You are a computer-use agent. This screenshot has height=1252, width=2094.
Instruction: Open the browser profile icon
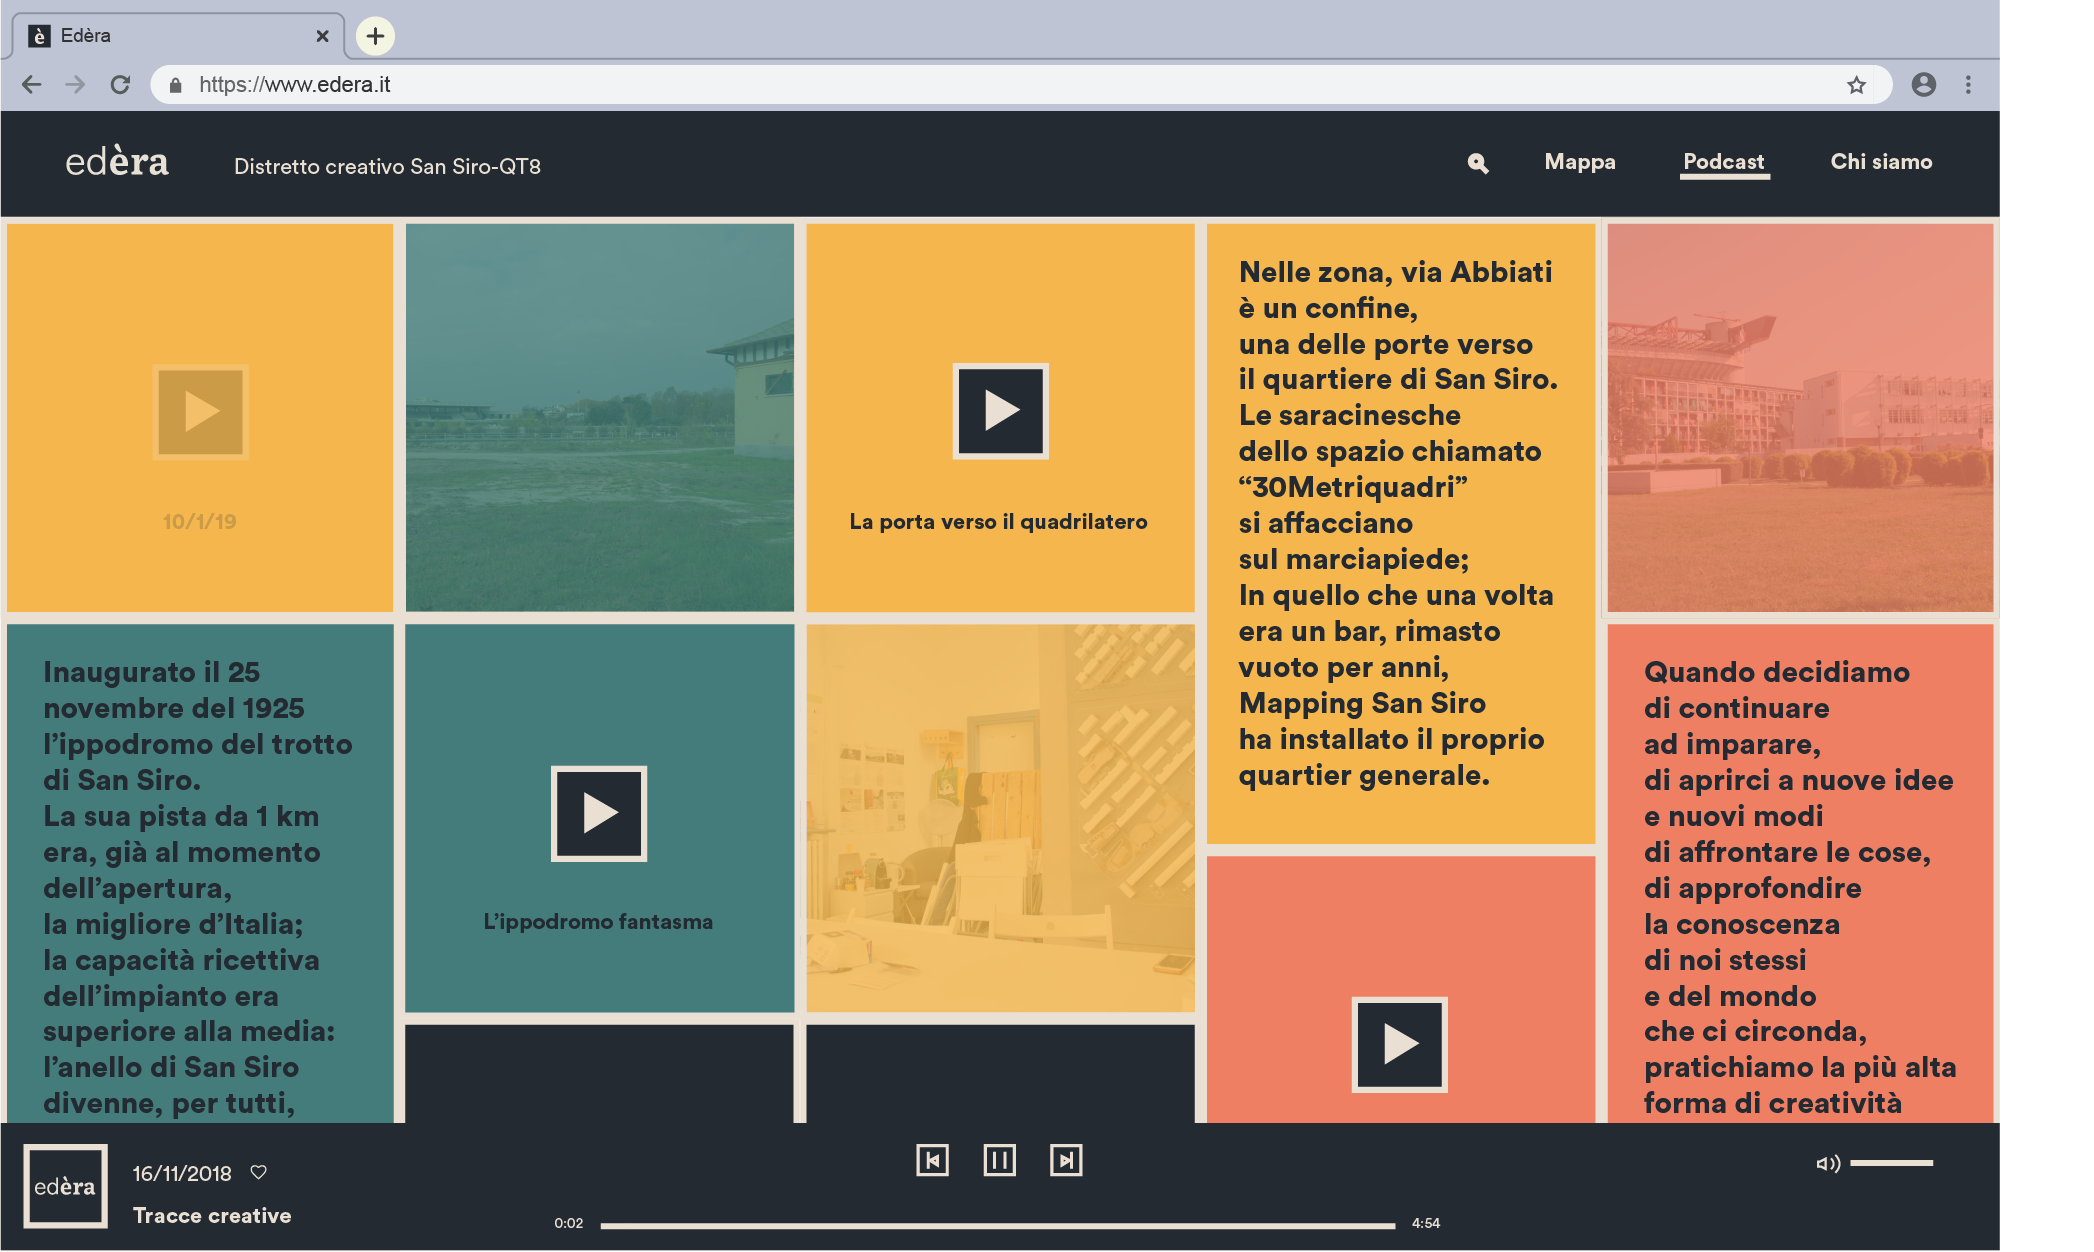[x=1923, y=85]
